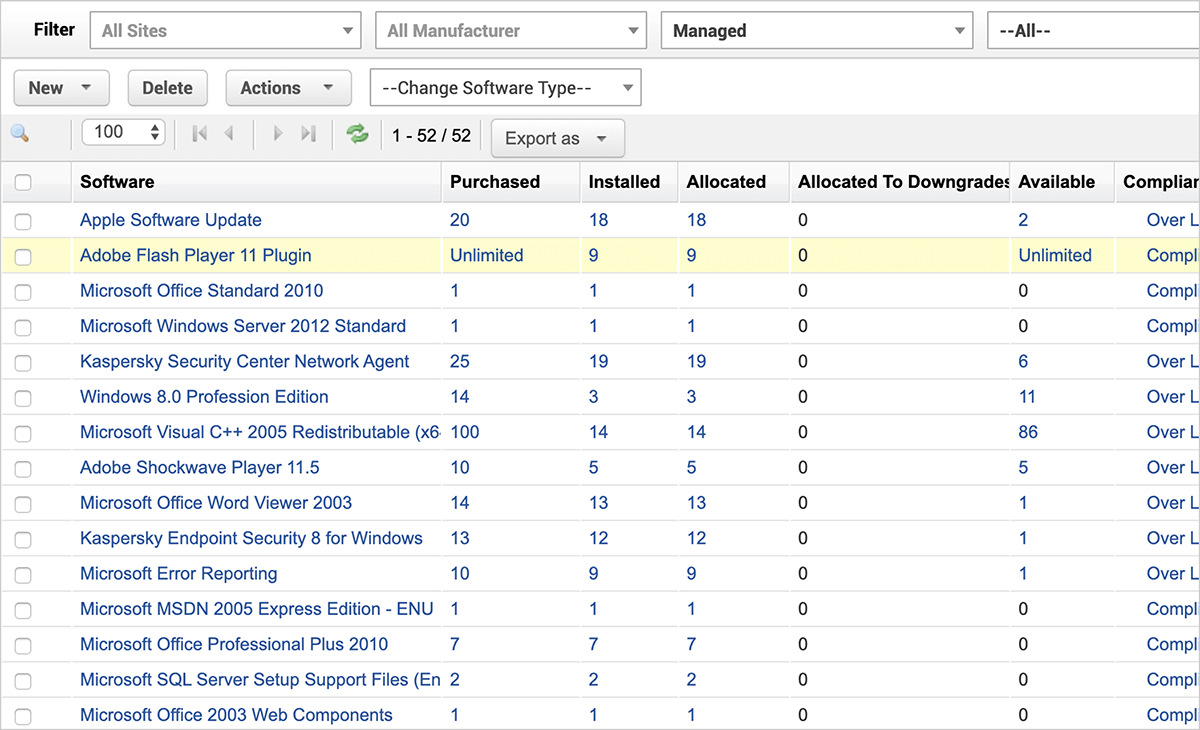The height and width of the screenshot is (730, 1200).
Task: View Kaspersky Endpoint Security 8 for Windows
Action: point(251,537)
